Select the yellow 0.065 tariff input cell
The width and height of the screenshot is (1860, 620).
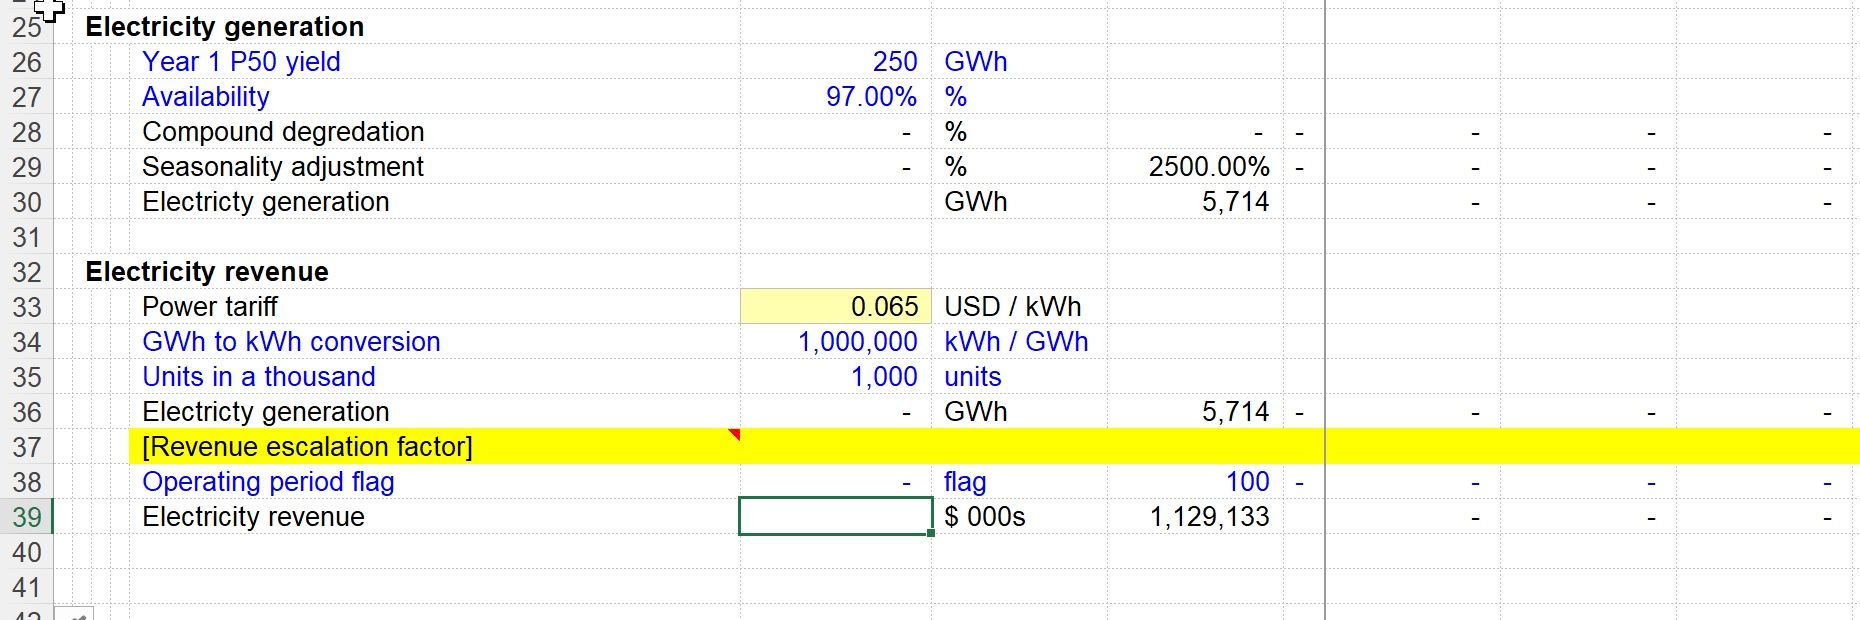(x=836, y=307)
